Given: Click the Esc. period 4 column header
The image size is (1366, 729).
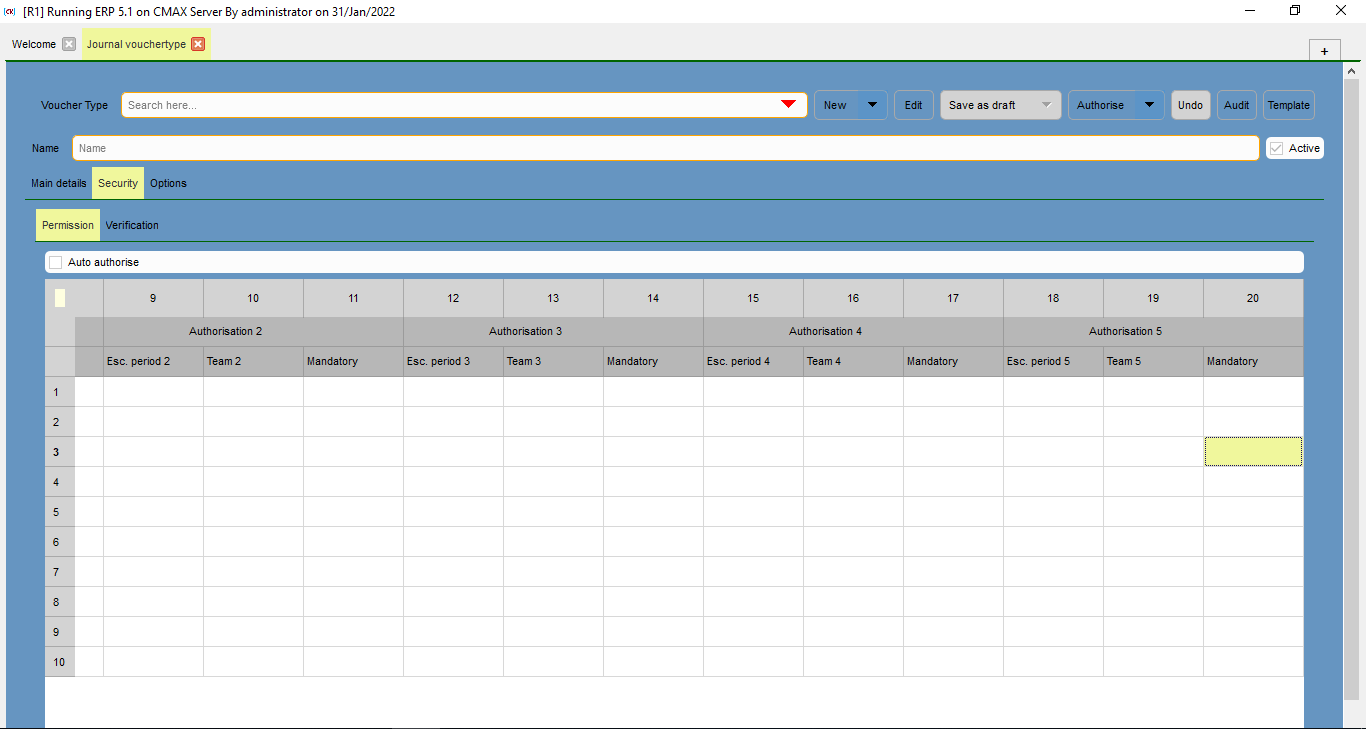Looking at the screenshot, I should point(753,361).
